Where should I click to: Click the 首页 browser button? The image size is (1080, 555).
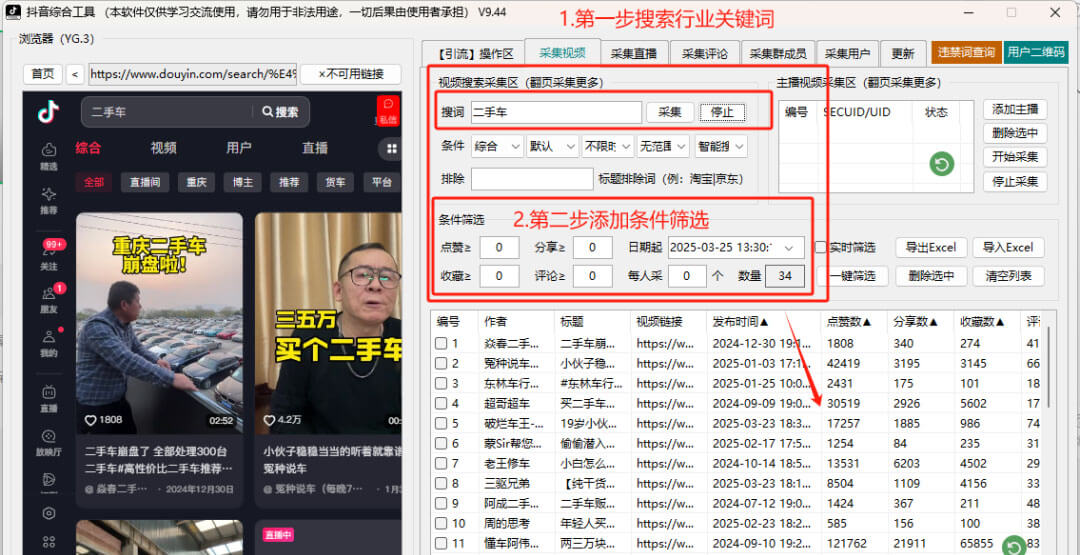(x=43, y=74)
